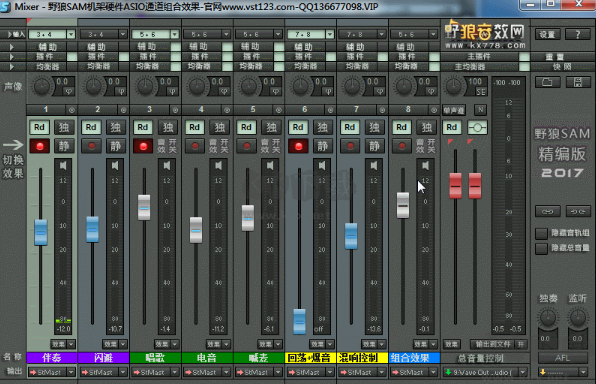Open the load preset folder icon
This screenshot has height=384, width=596.
[x=547, y=82]
